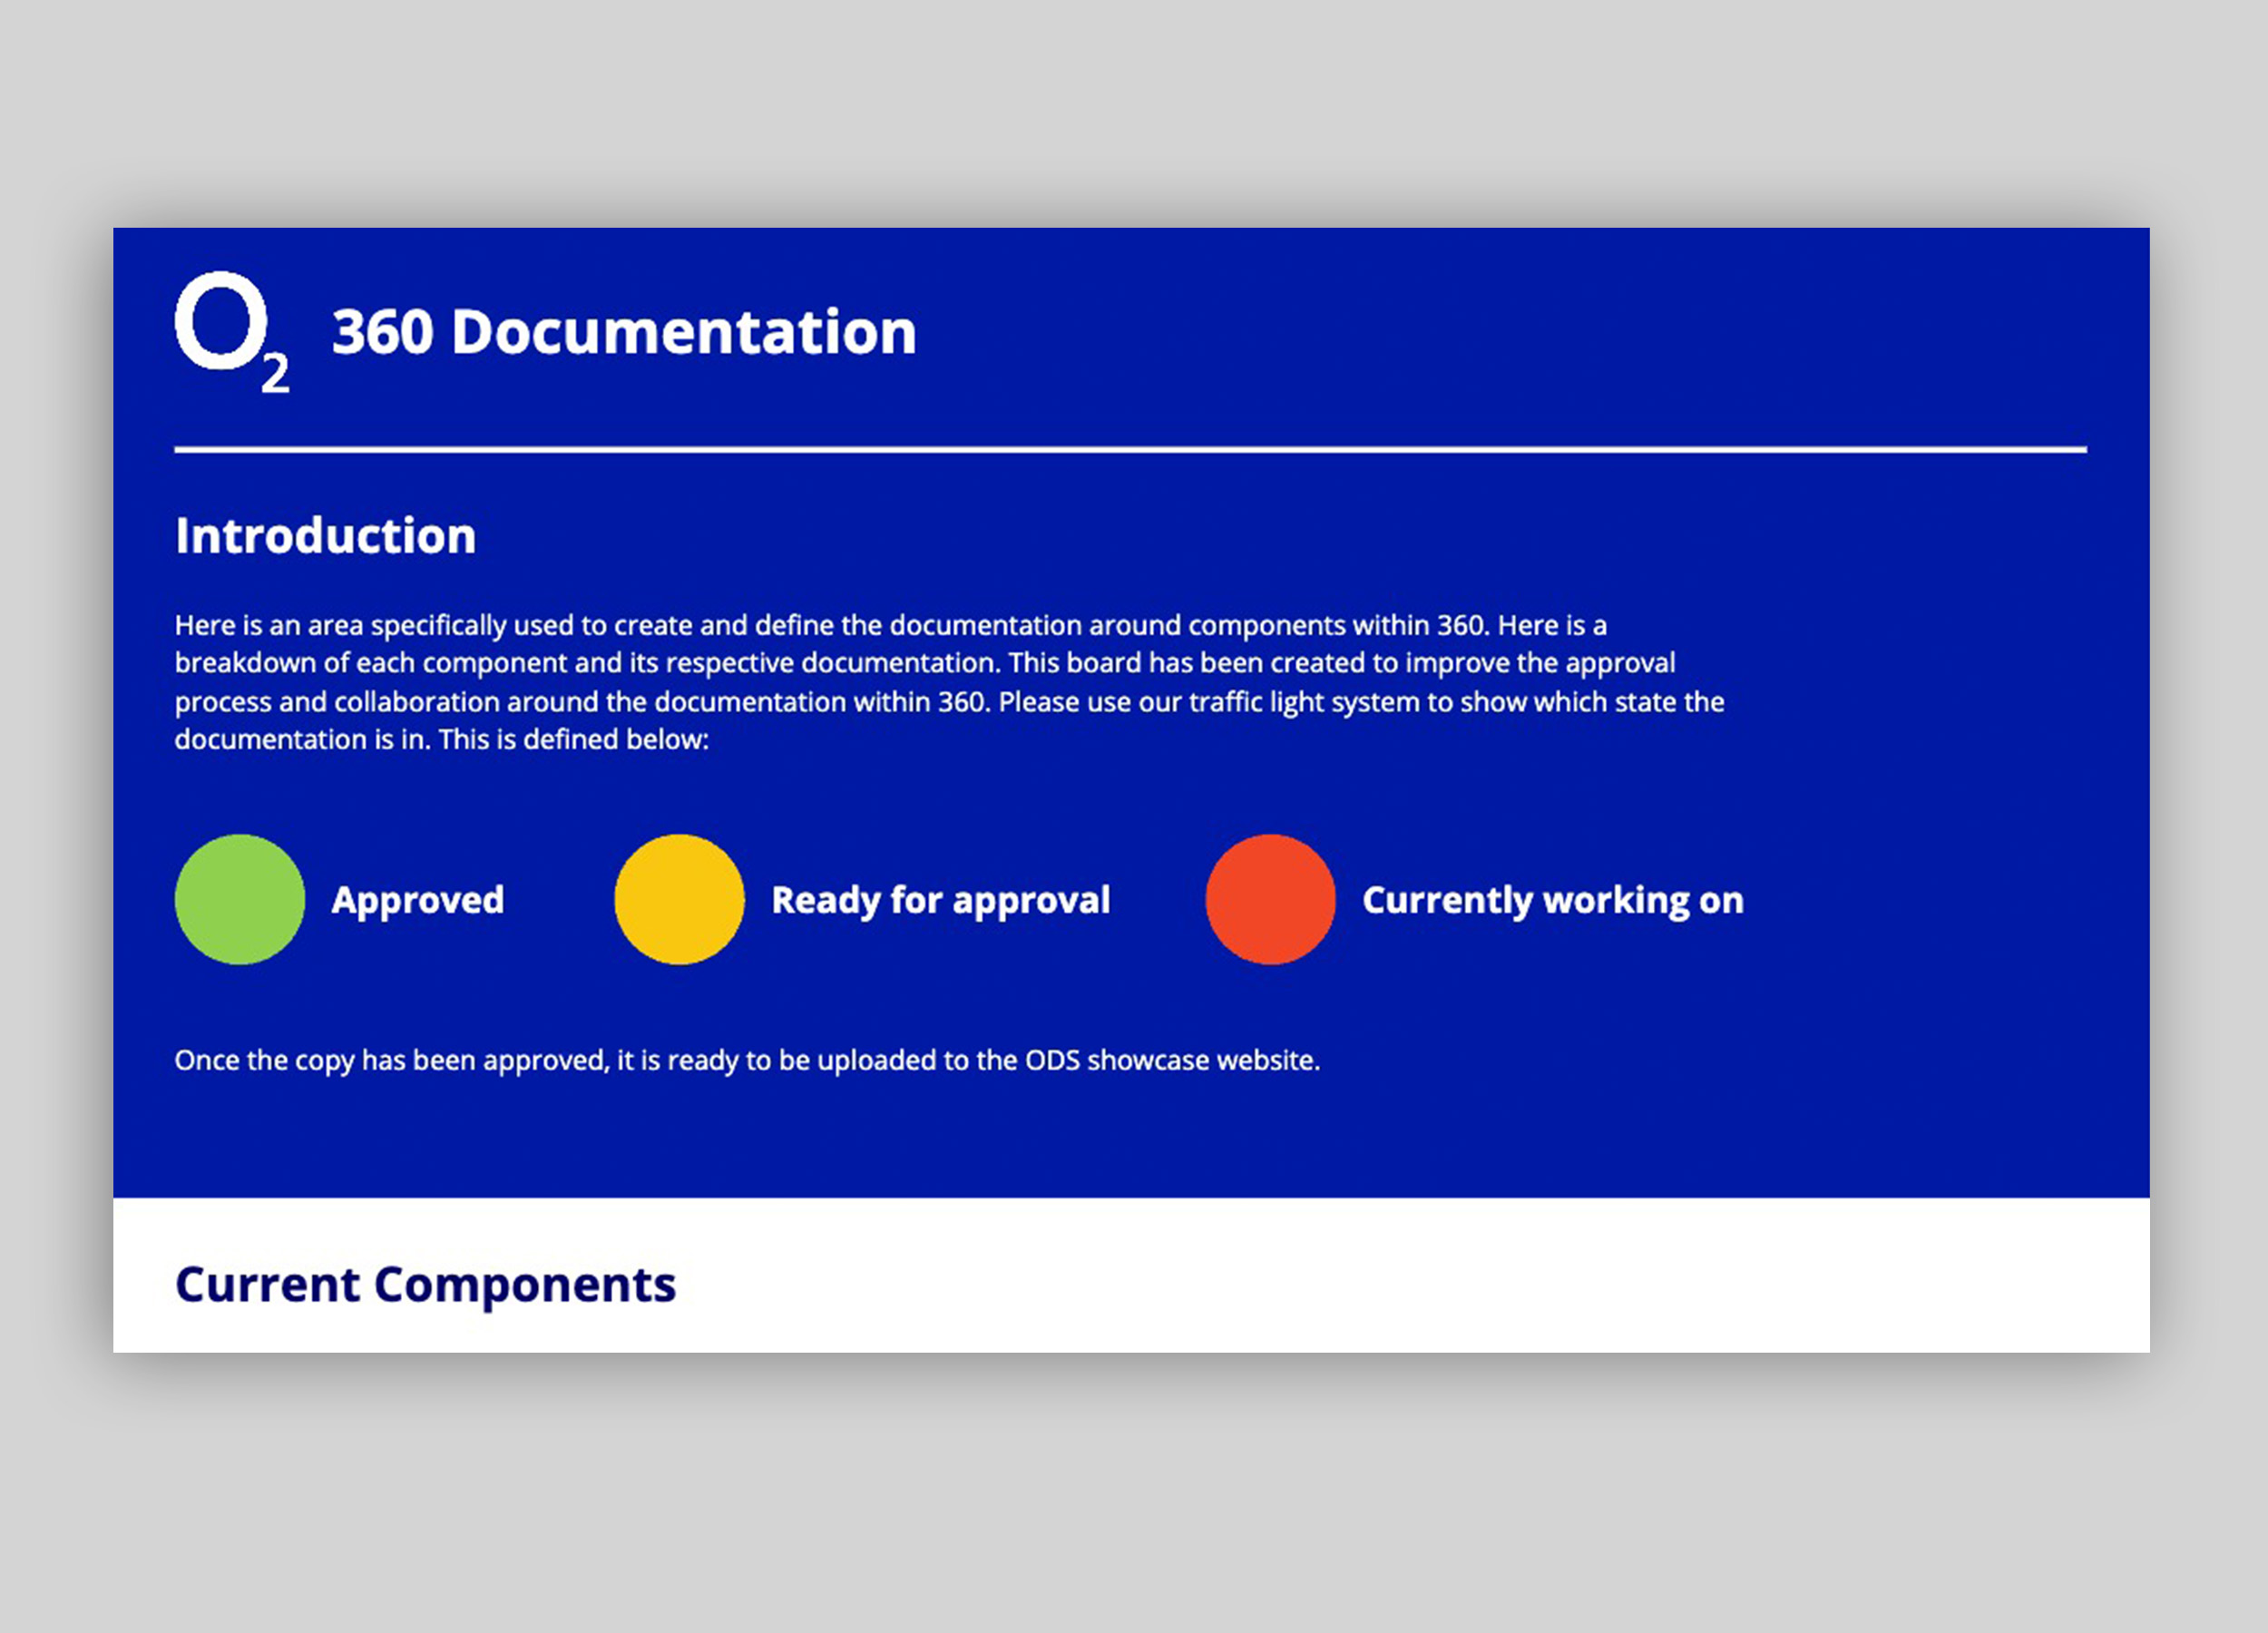Select the yellow Ready for approval circle
The image size is (2268, 1633).
tap(679, 899)
